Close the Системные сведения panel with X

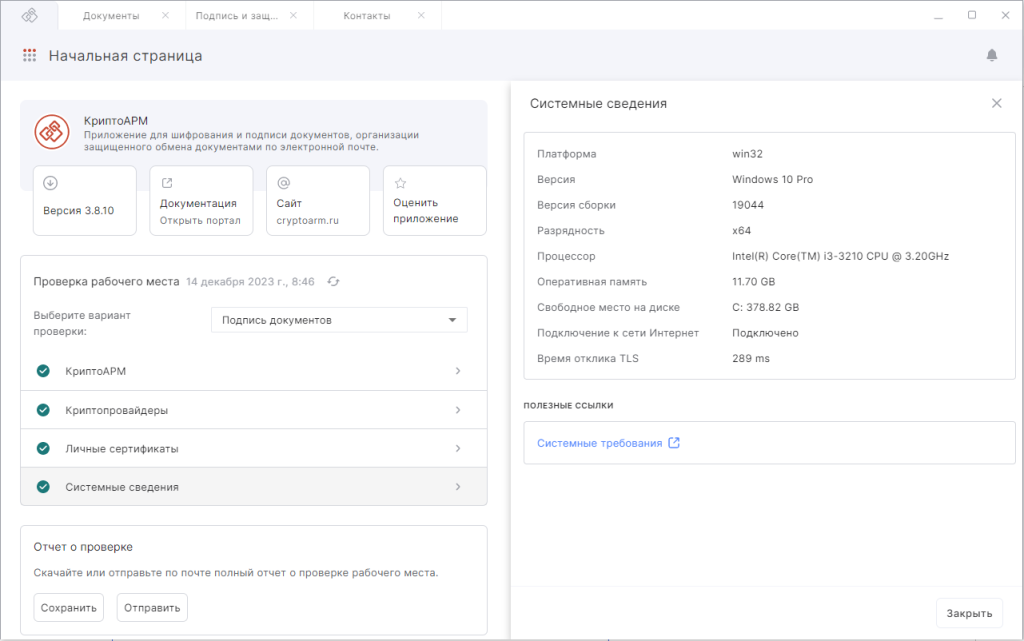(997, 103)
